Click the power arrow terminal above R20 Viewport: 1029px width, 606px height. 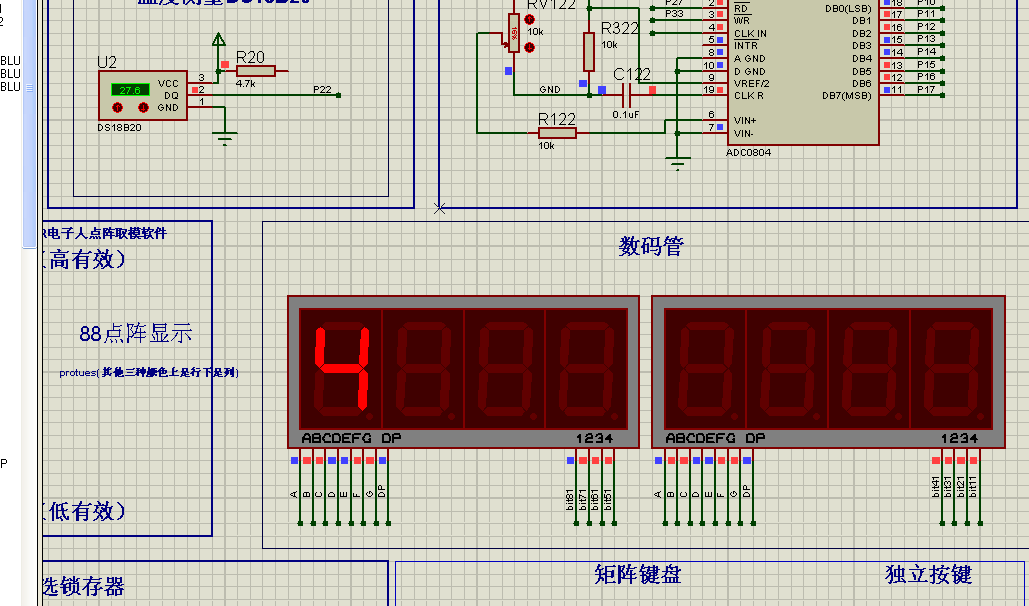pyautogui.click(x=219, y=39)
